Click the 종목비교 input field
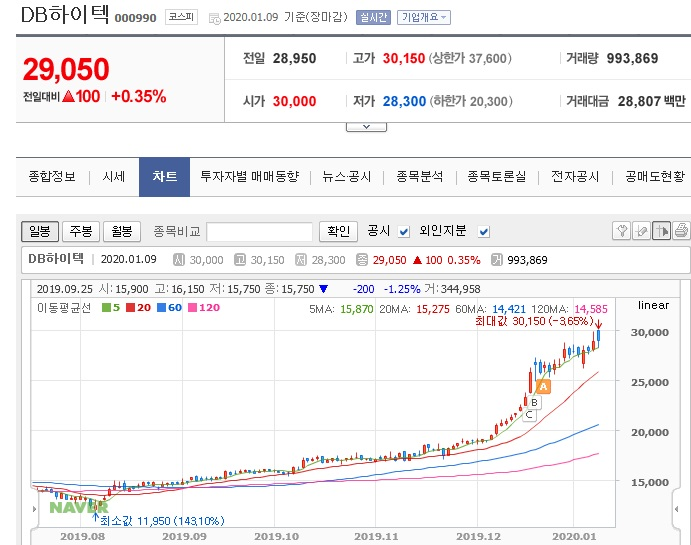691x545 pixels. (x=260, y=232)
